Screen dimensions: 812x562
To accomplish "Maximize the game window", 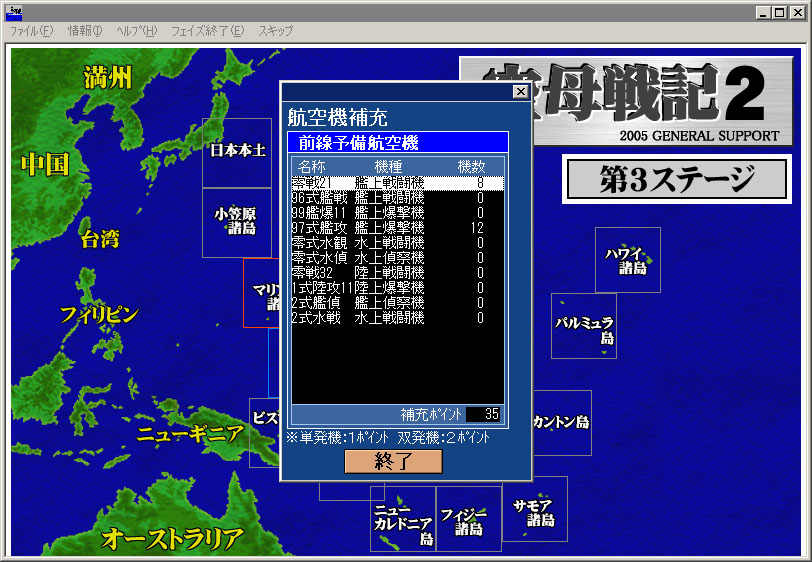I will (x=779, y=12).
